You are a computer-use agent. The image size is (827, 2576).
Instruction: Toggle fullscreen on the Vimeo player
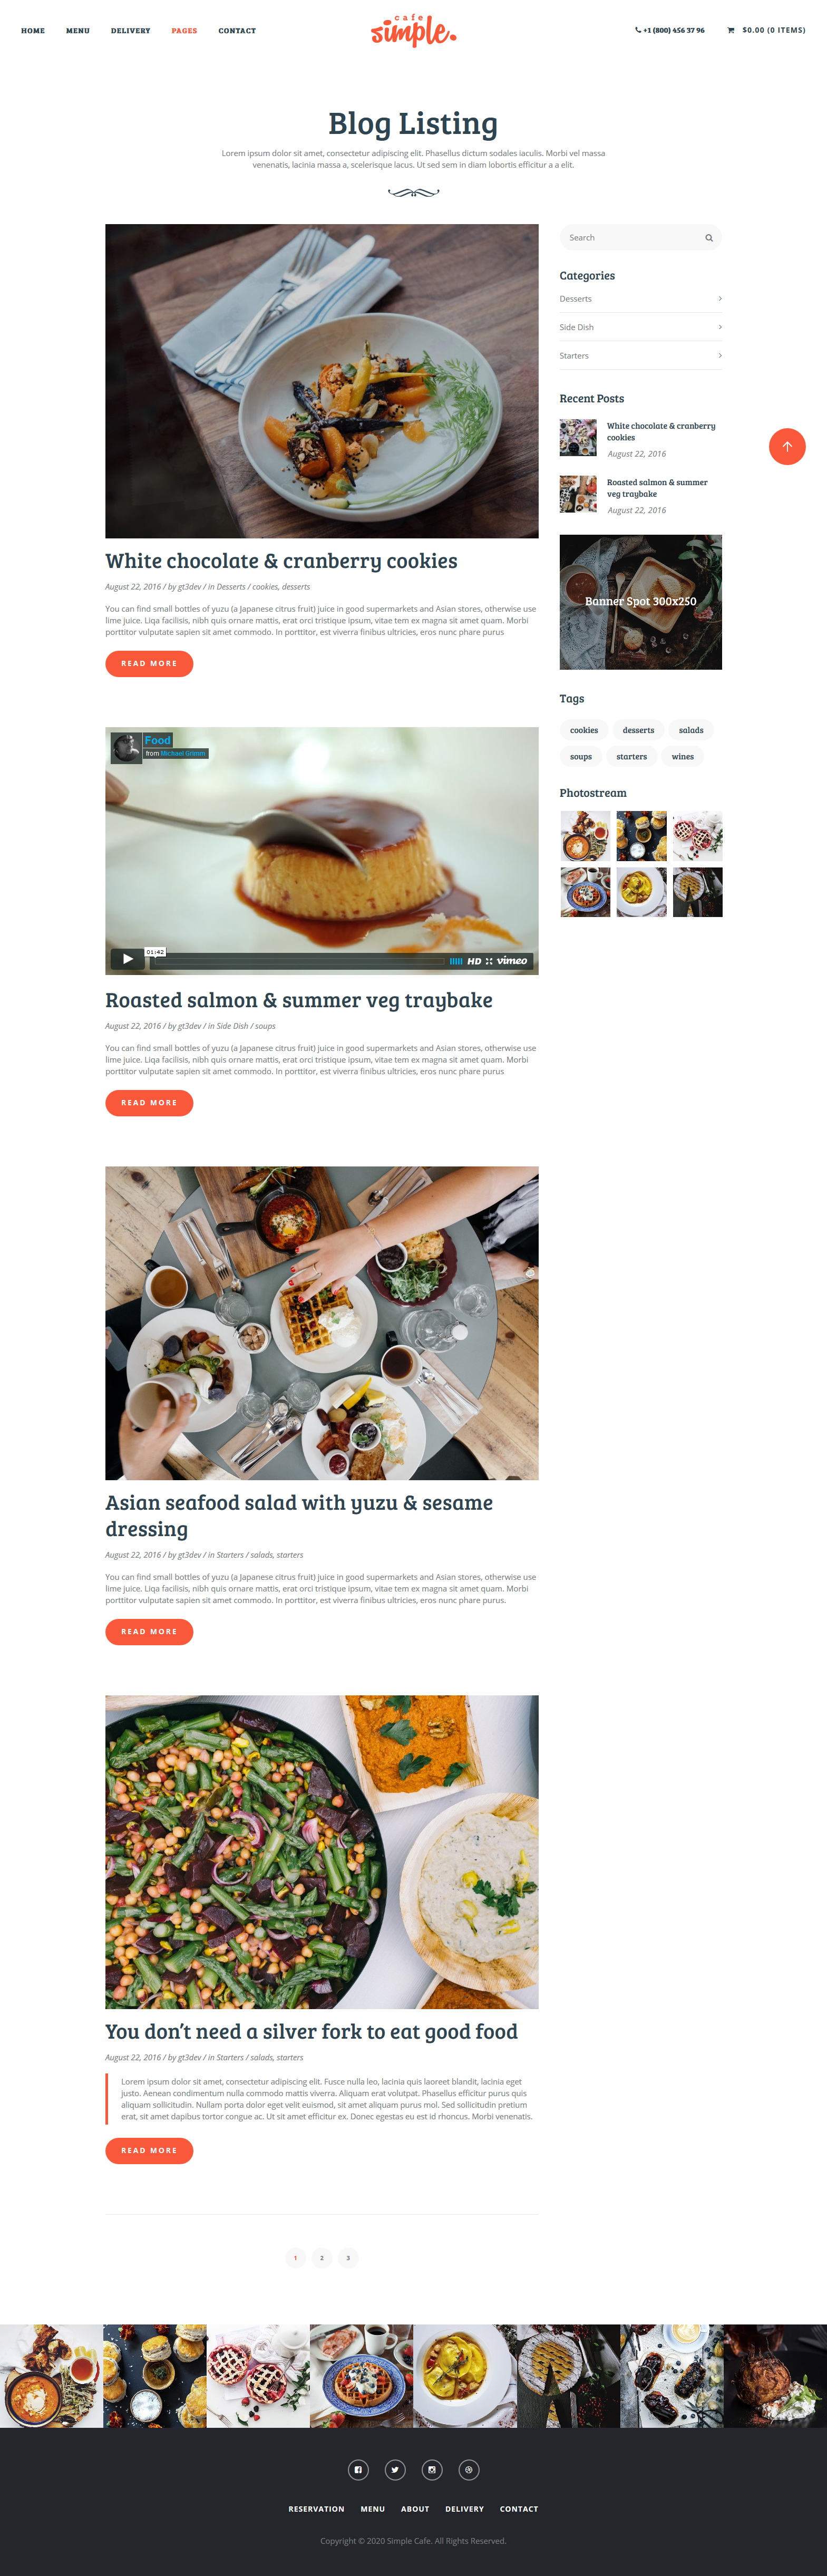[489, 961]
